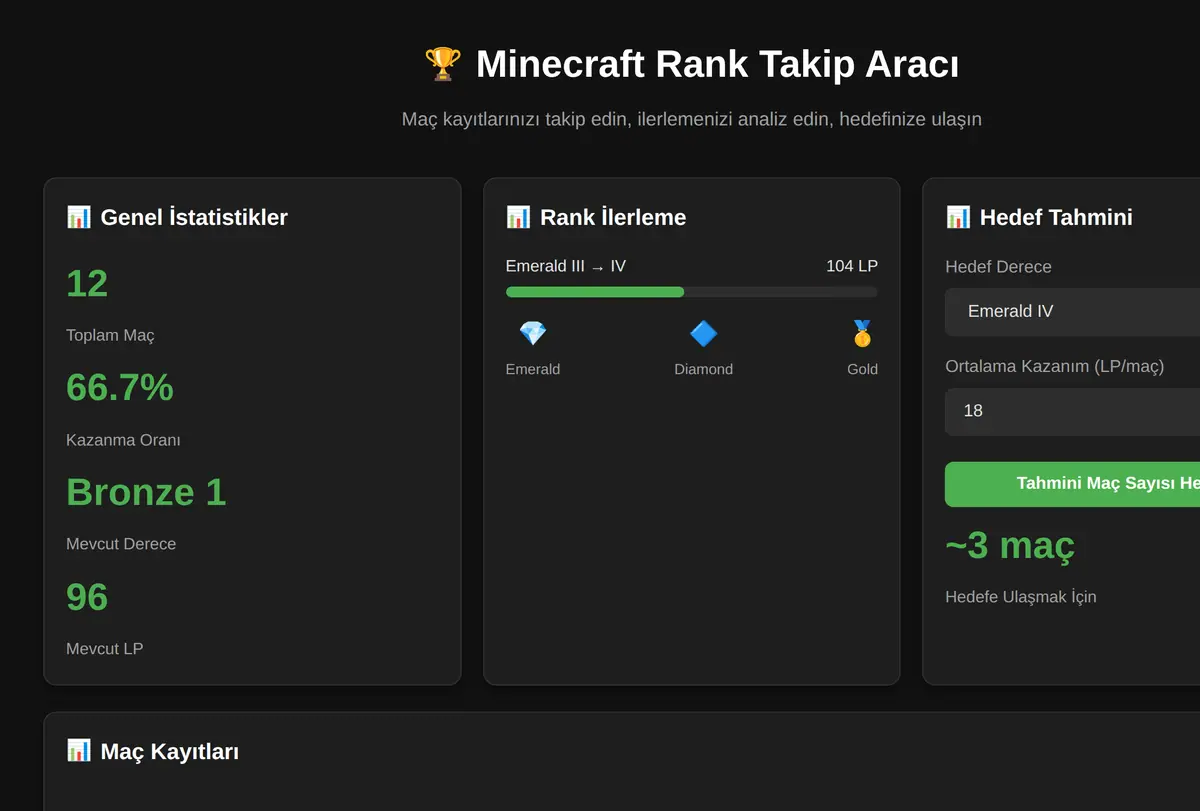The width and height of the screenshot is (1200, 811).
Task: Click the Ortalama Kazanım input containing 18
Action: point(1072,411)
